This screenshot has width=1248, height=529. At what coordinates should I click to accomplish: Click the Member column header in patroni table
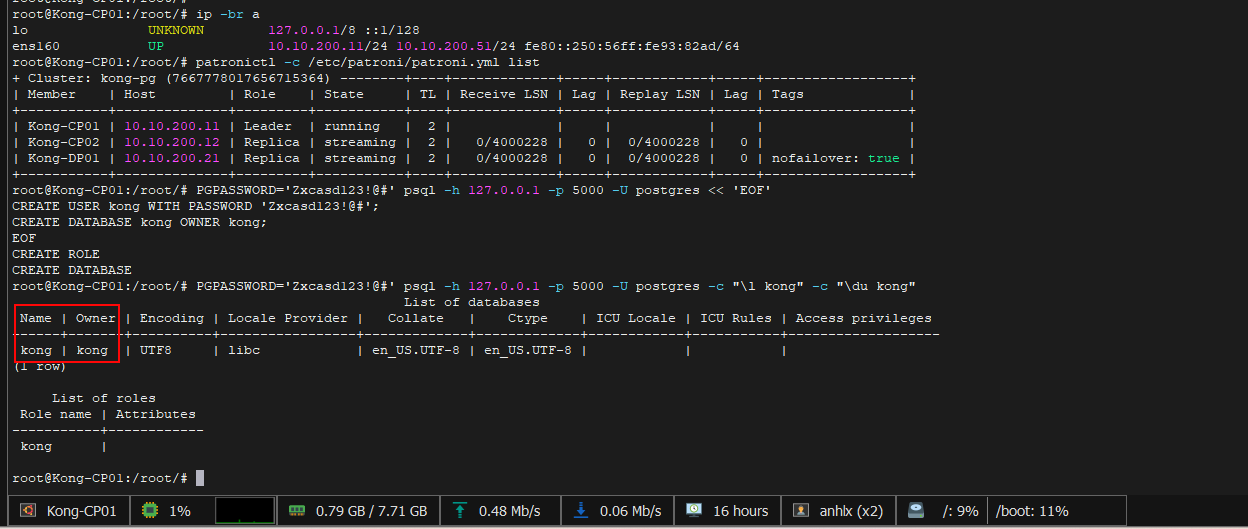[52, 94]
